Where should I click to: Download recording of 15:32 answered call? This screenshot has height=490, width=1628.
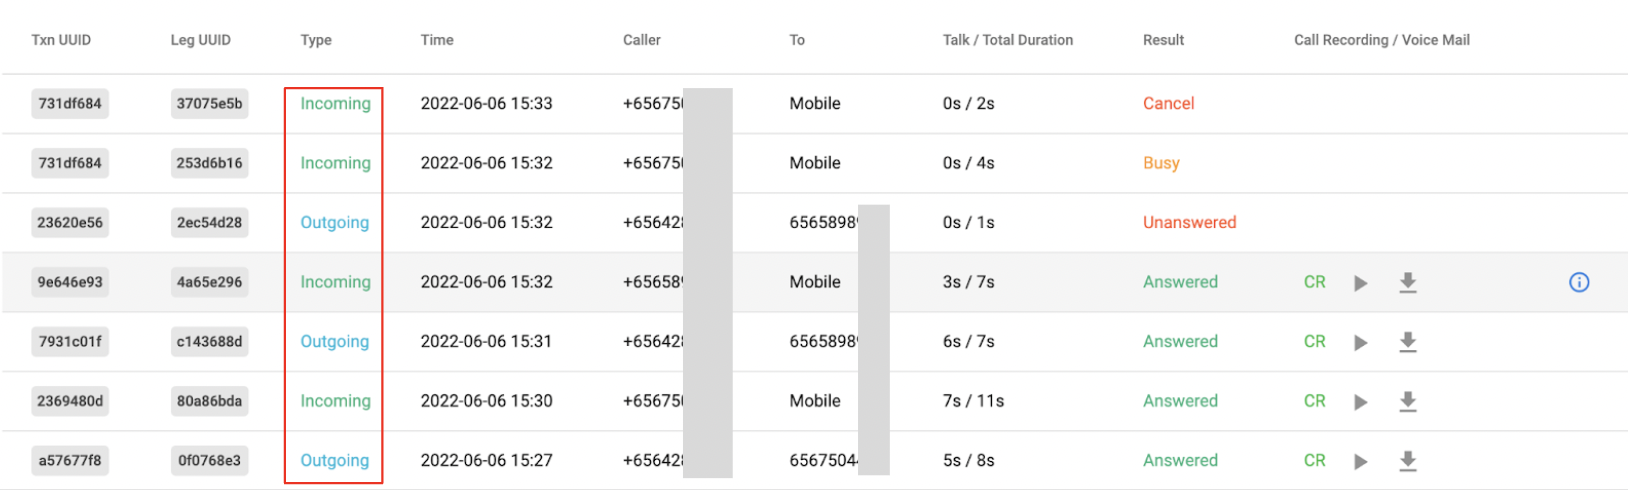(x=1408, y=283)
